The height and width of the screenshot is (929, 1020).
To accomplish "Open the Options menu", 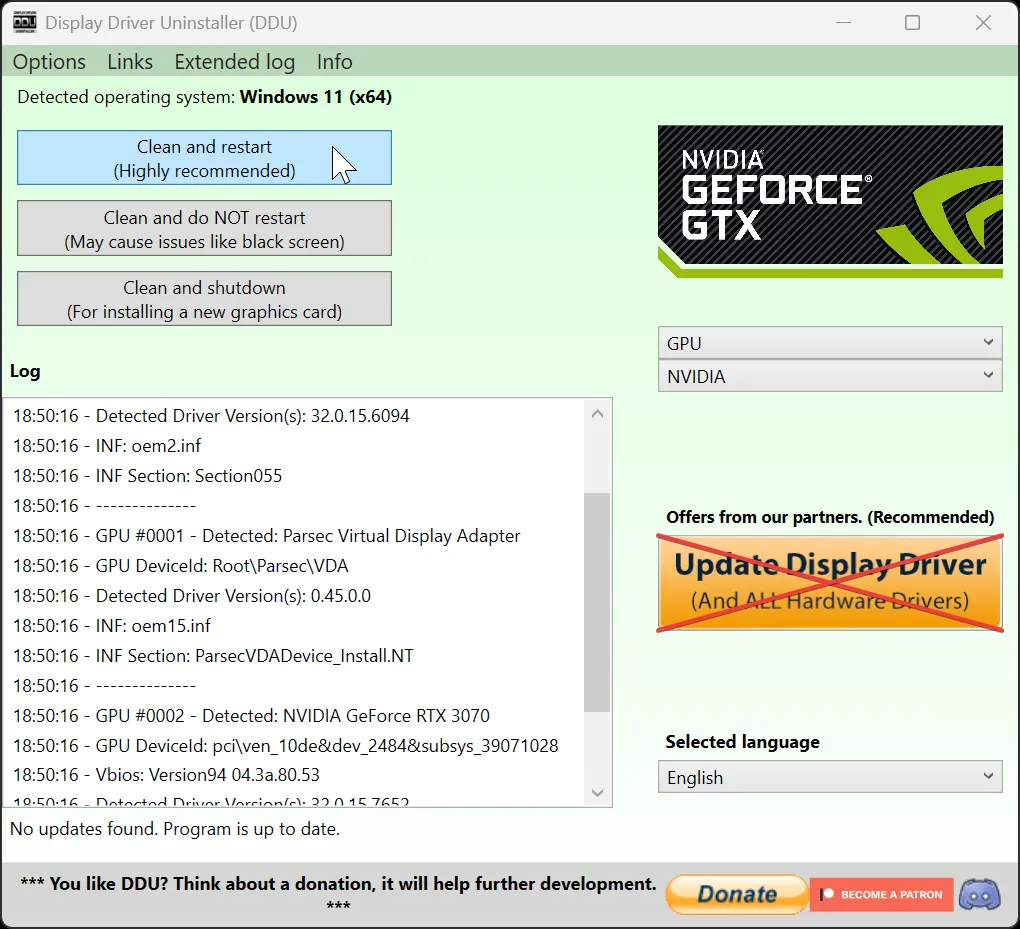I will pos(49,62).
